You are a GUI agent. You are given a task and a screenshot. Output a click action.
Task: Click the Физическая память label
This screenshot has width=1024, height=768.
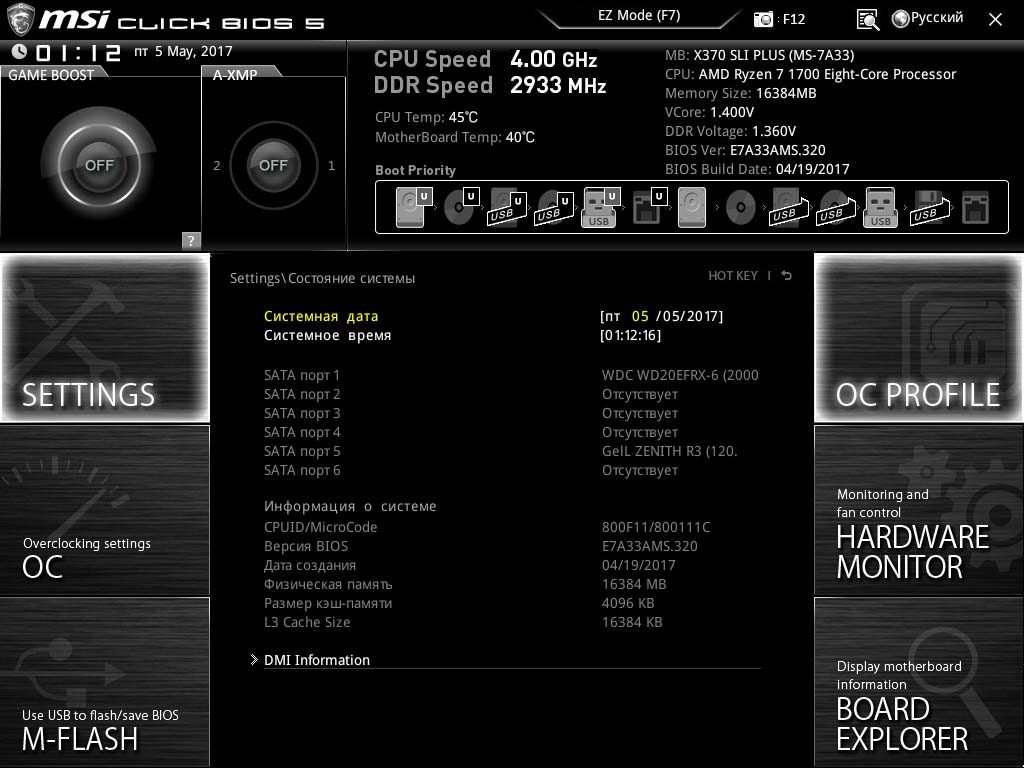coord(328,584)
